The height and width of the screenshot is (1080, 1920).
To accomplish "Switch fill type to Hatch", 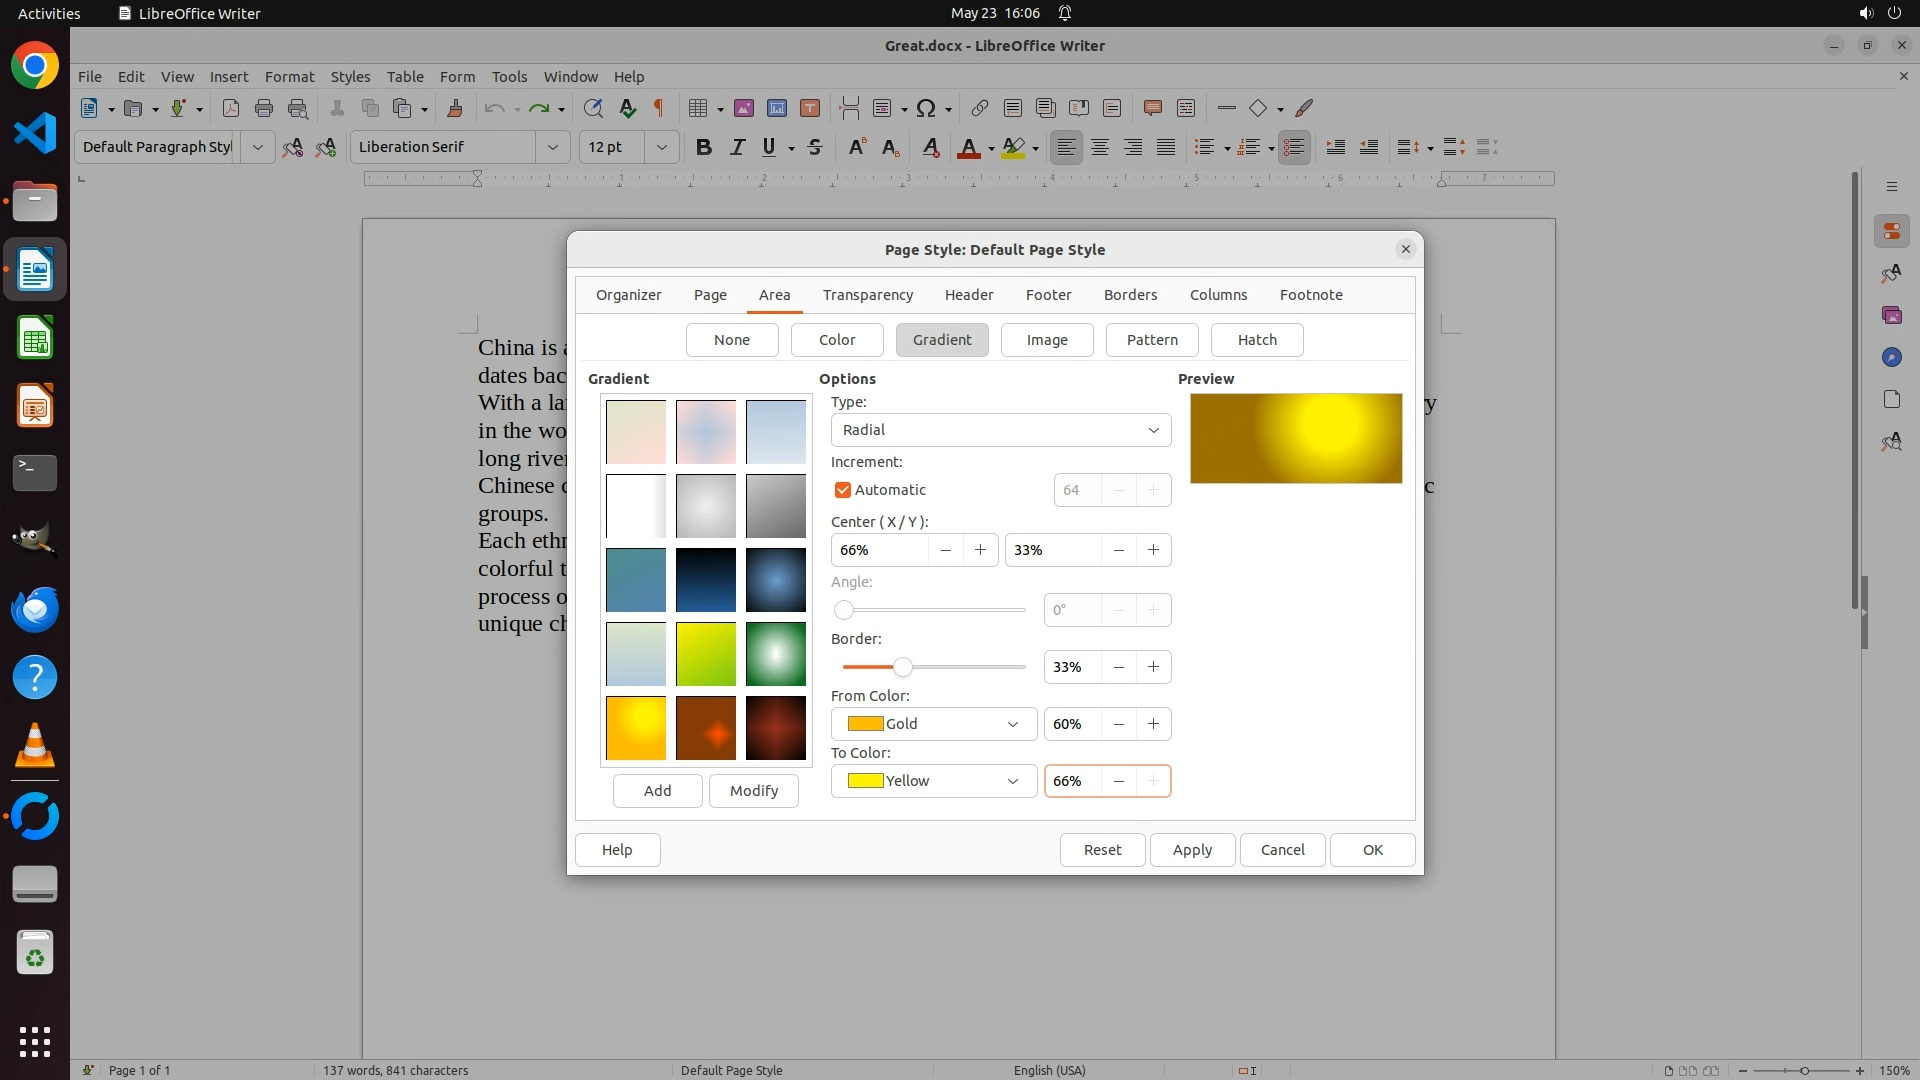I will 1256,340.
